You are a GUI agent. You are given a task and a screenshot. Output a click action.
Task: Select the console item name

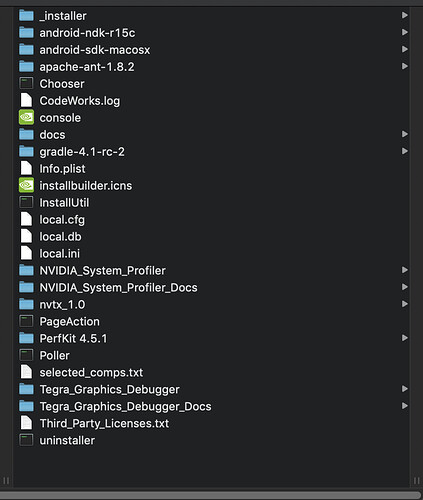[x=60, y=118]
